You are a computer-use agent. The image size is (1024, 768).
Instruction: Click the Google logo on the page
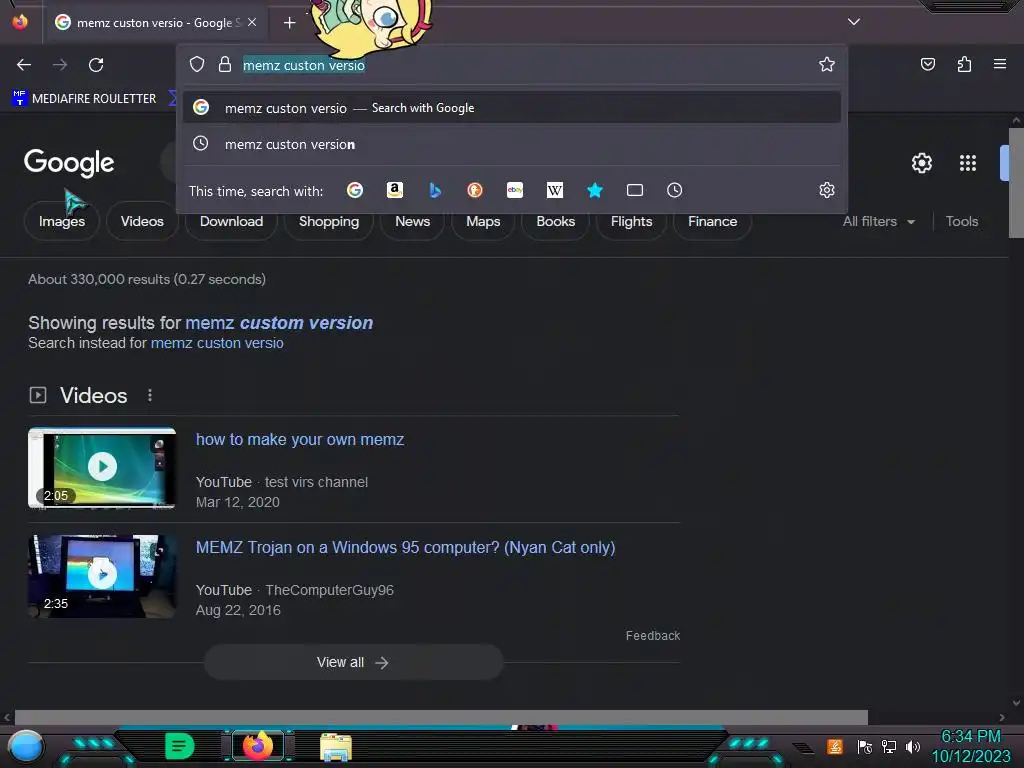tap(69, 163)
